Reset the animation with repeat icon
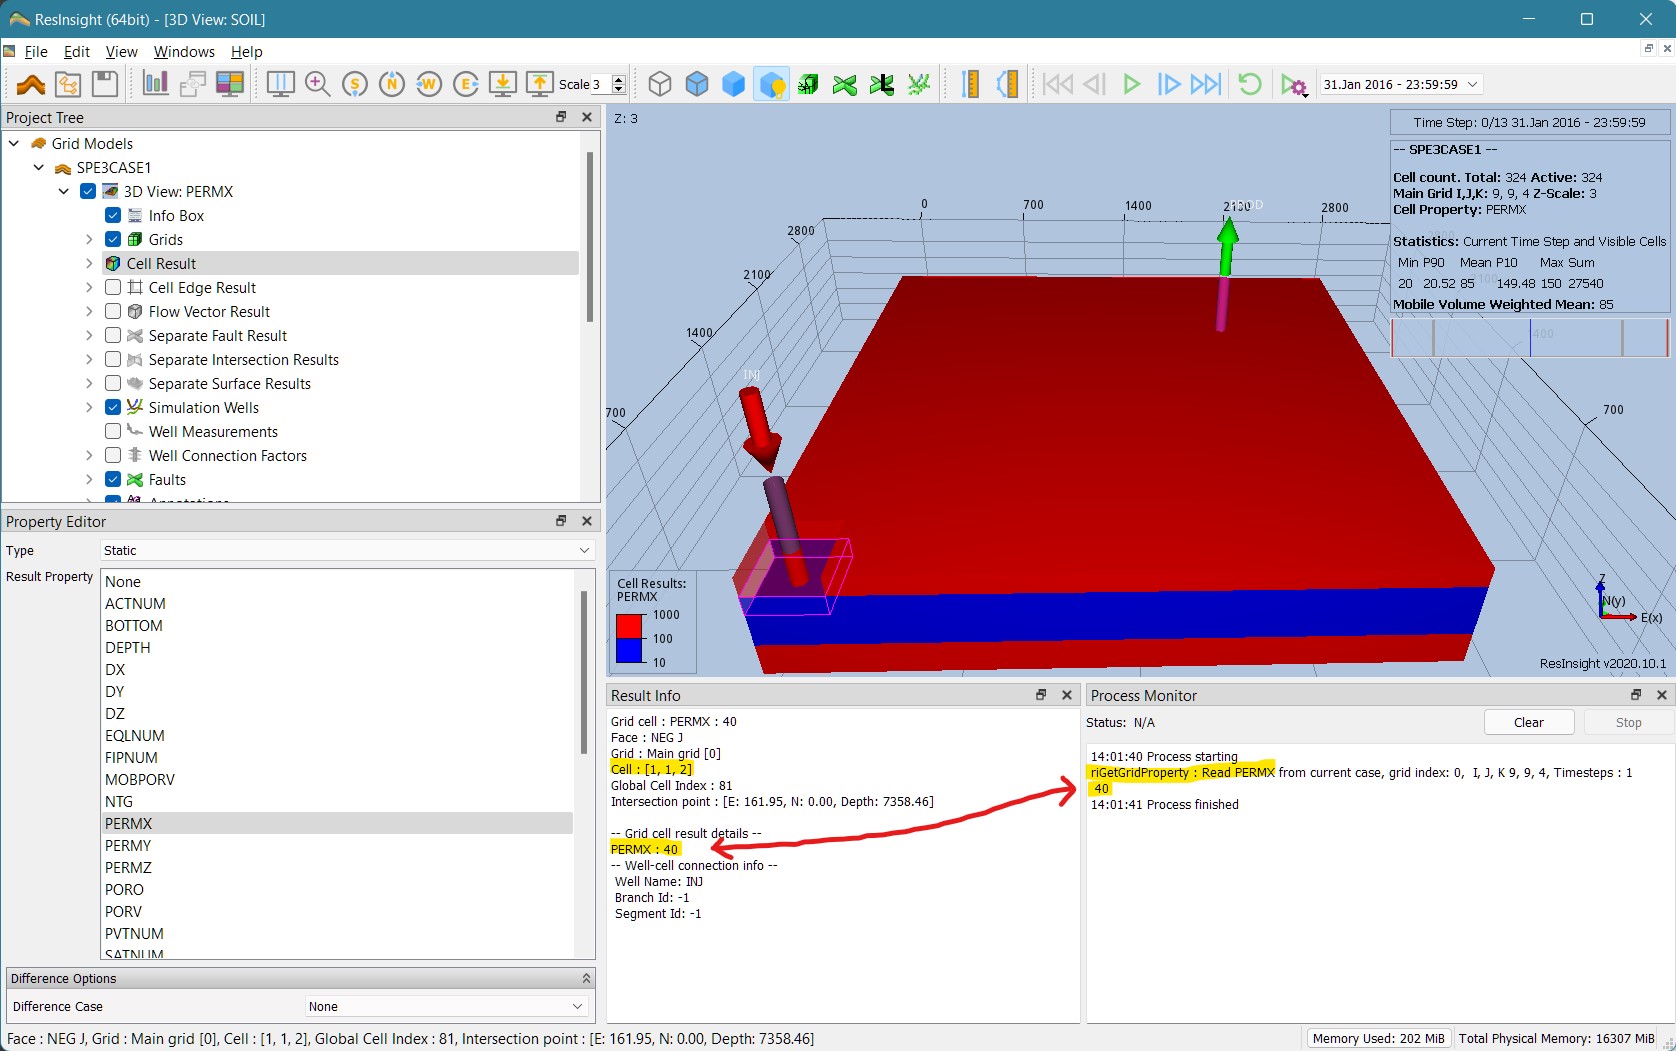 pyautogui.click(x=1250, y=85)
